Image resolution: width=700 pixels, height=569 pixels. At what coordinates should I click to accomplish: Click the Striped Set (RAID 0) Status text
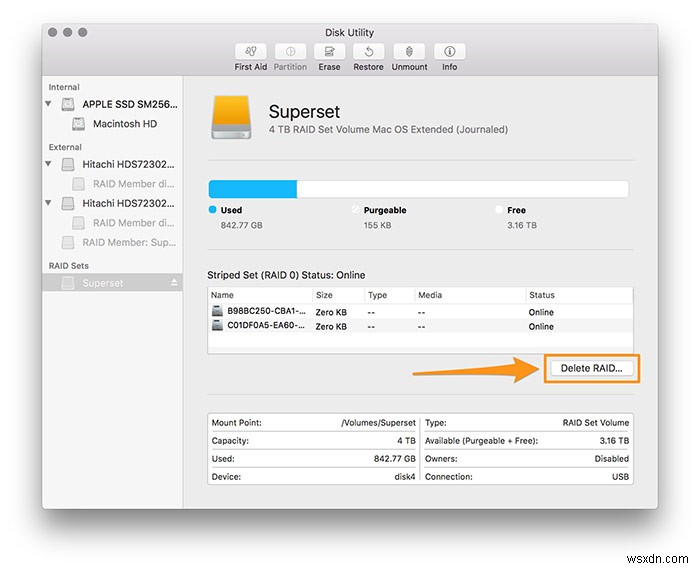click(286, 275)
